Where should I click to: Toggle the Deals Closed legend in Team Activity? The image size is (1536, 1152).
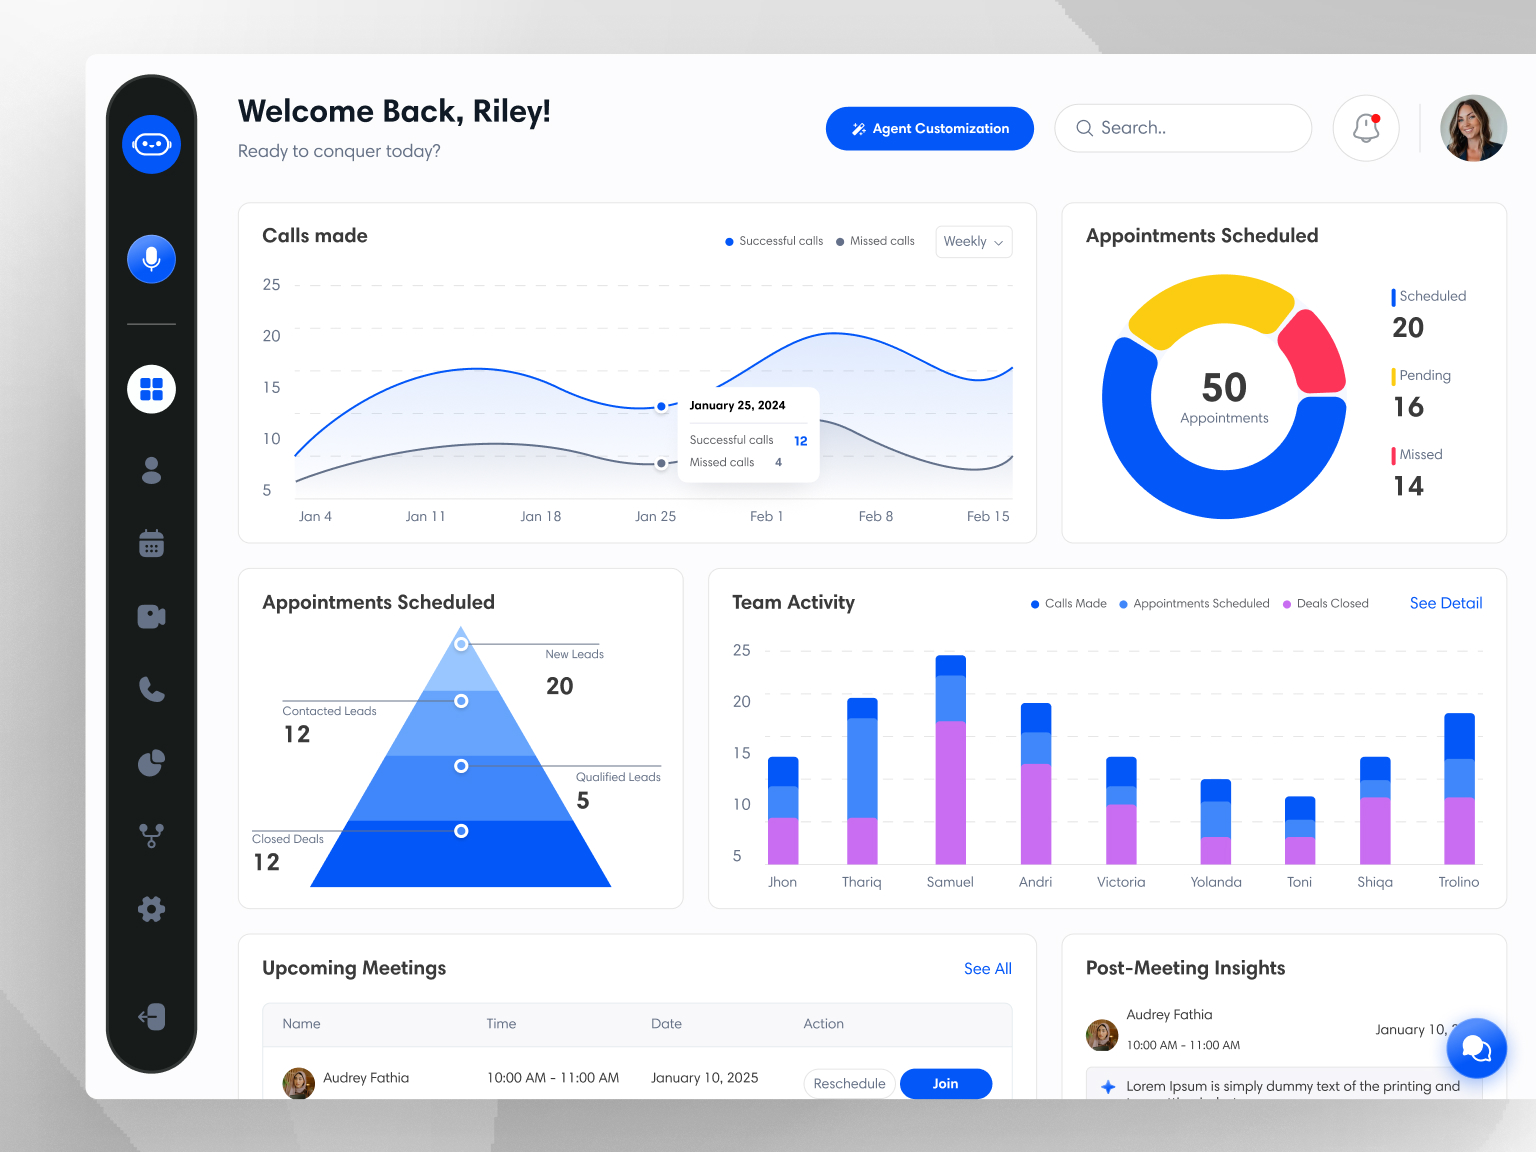(1325, 603)
